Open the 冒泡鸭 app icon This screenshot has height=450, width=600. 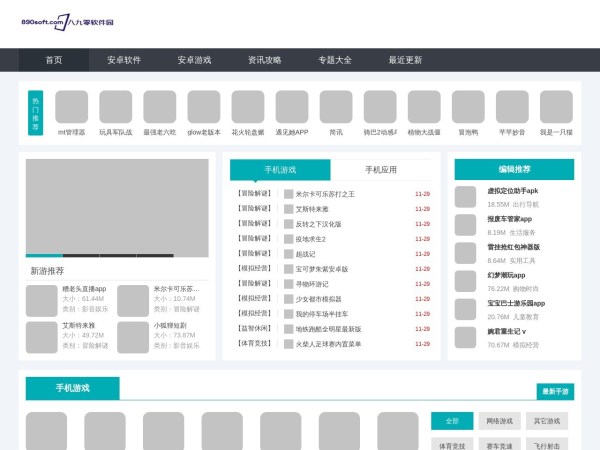(x=468, y=107)
